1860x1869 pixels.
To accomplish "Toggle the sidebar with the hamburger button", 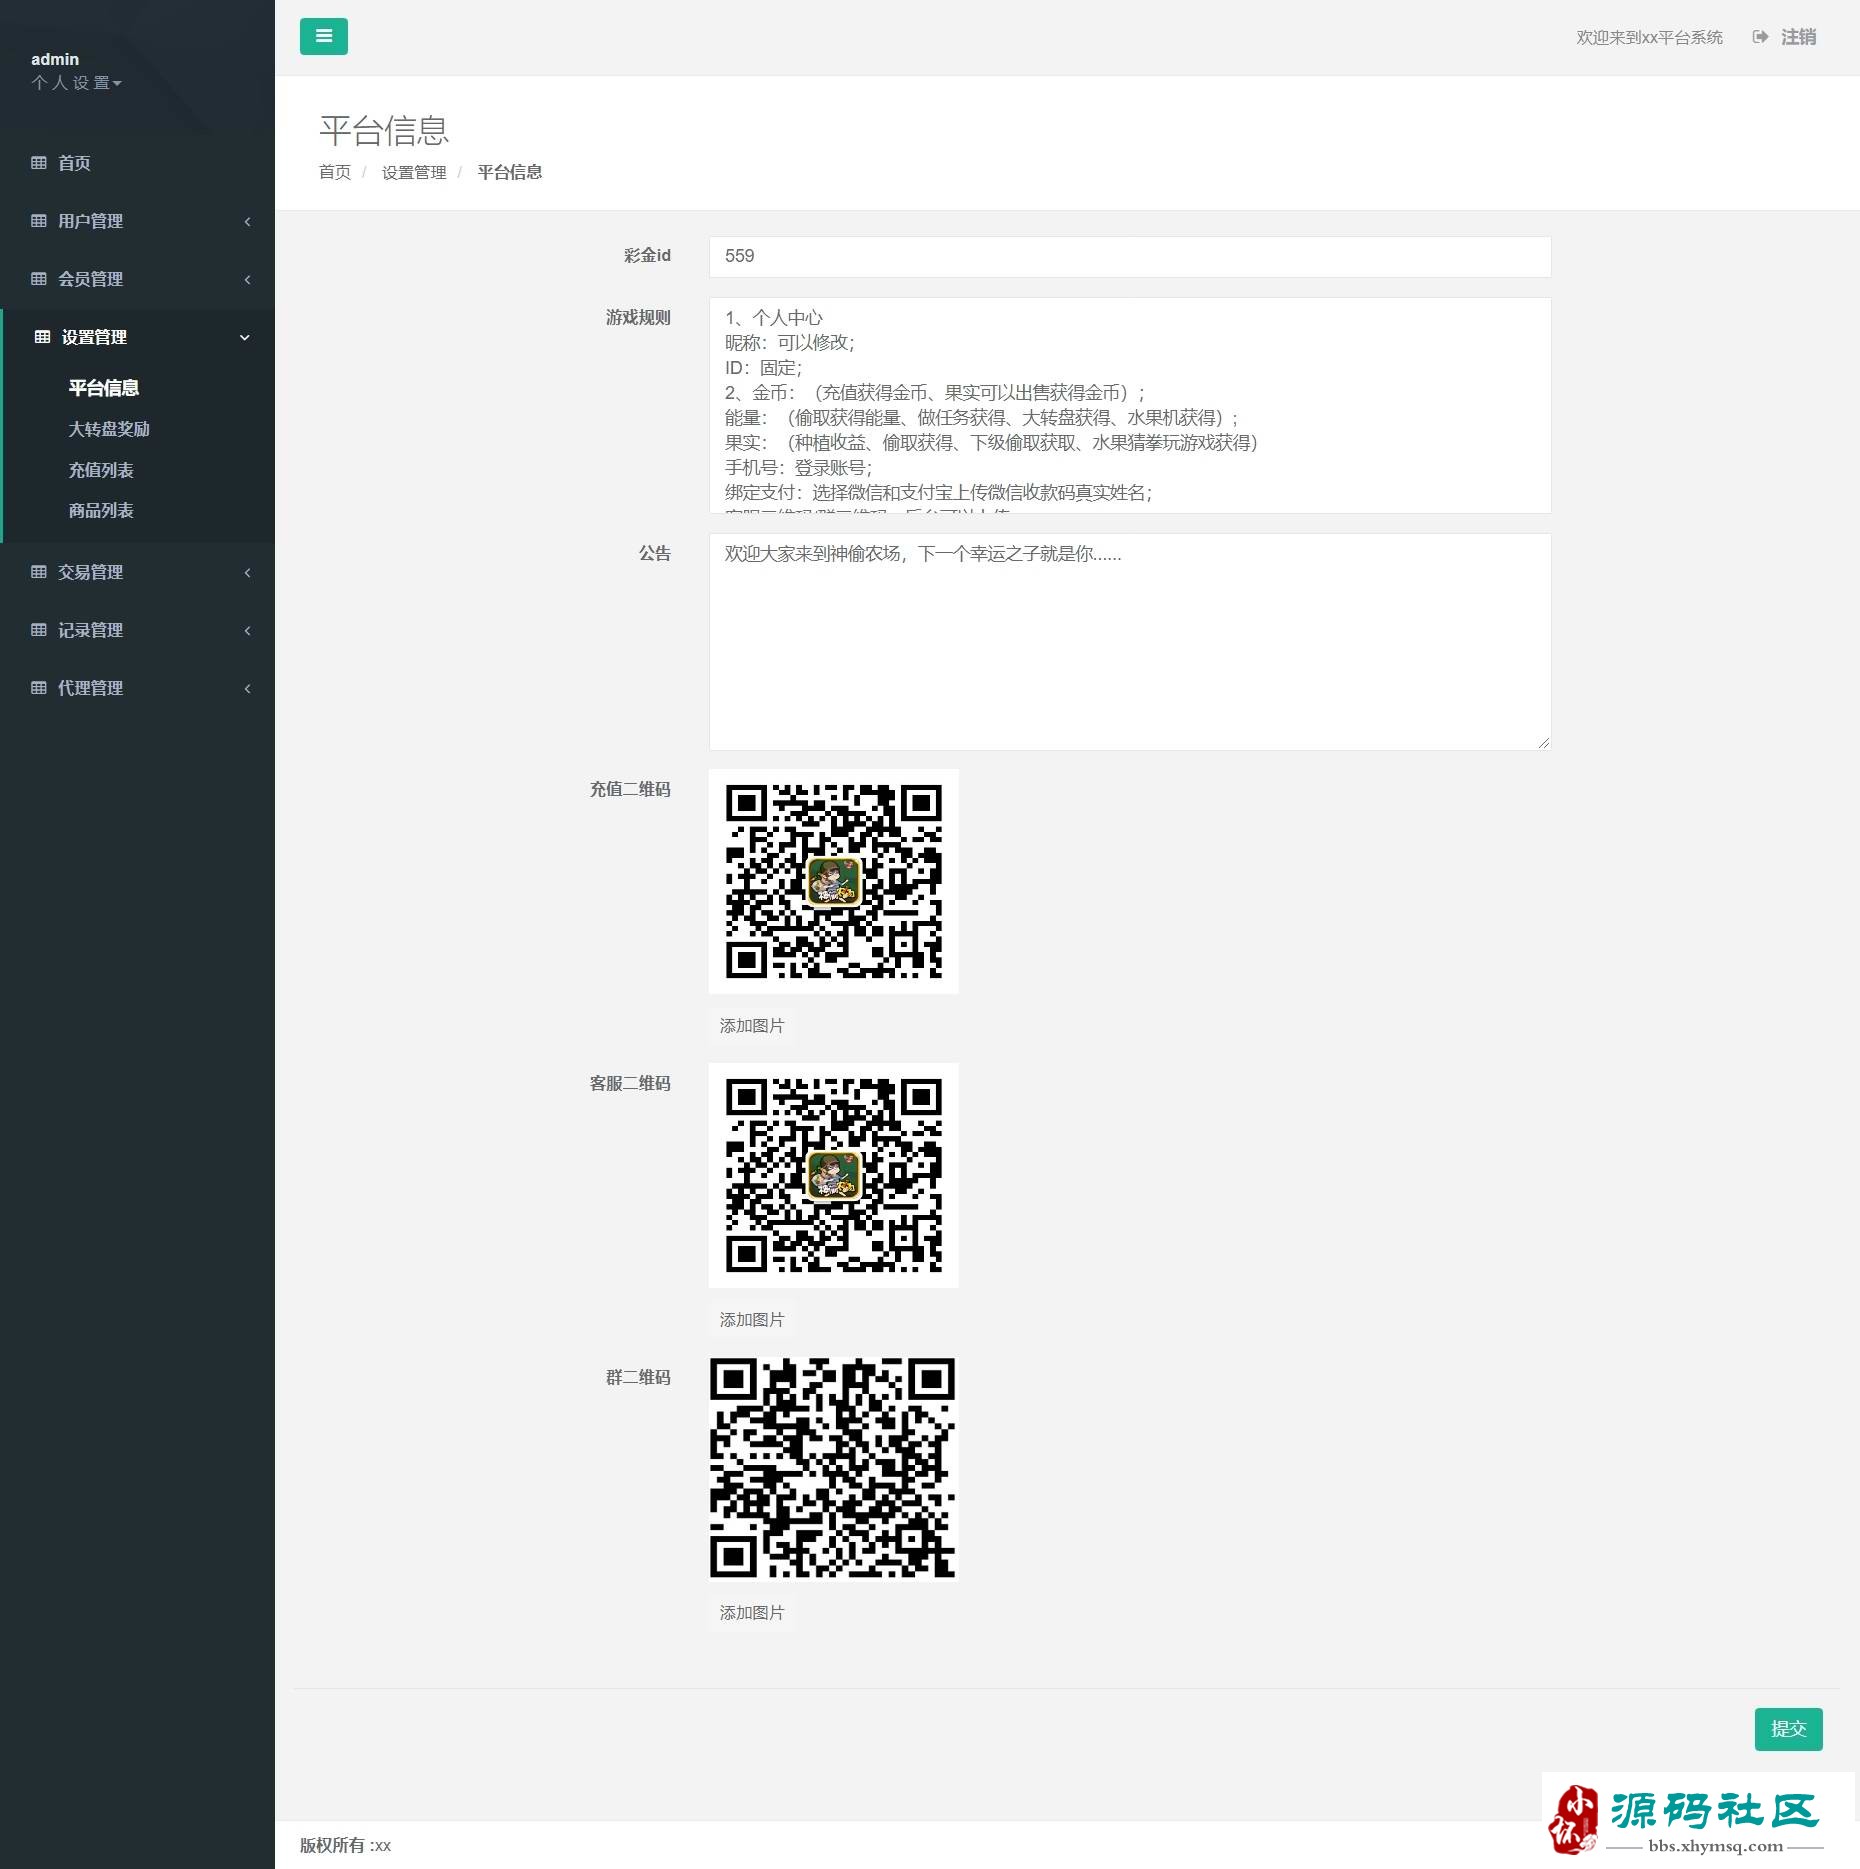I will pyautogui.click(x=323, y=36).
